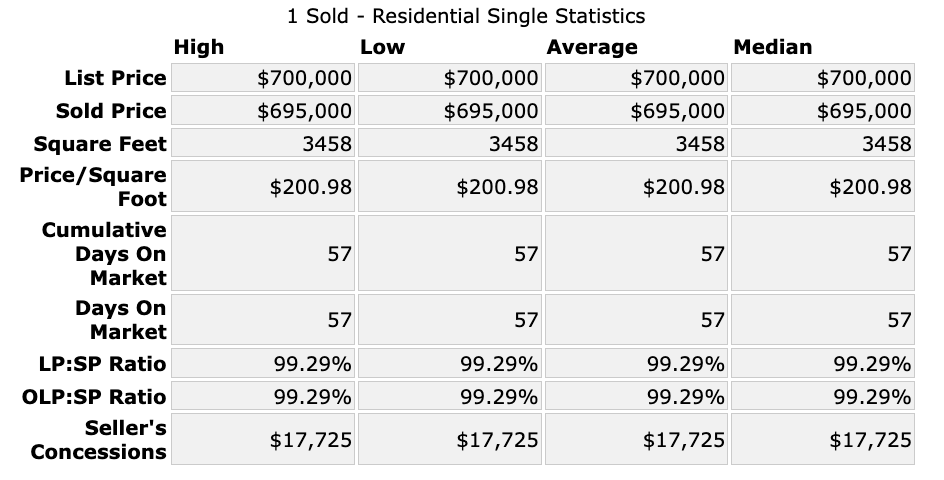Click the Average column header

[x=591, y=47]
